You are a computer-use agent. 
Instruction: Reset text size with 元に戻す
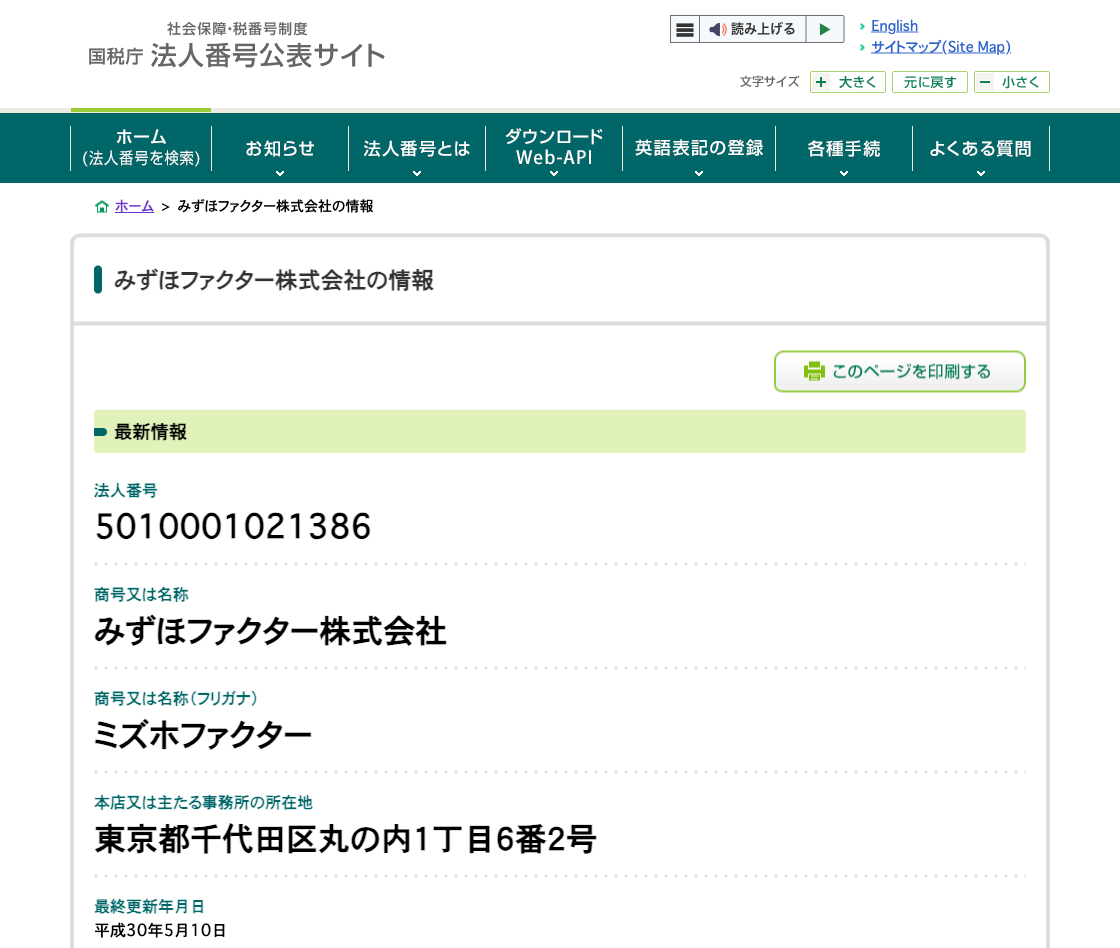[929, 82]
